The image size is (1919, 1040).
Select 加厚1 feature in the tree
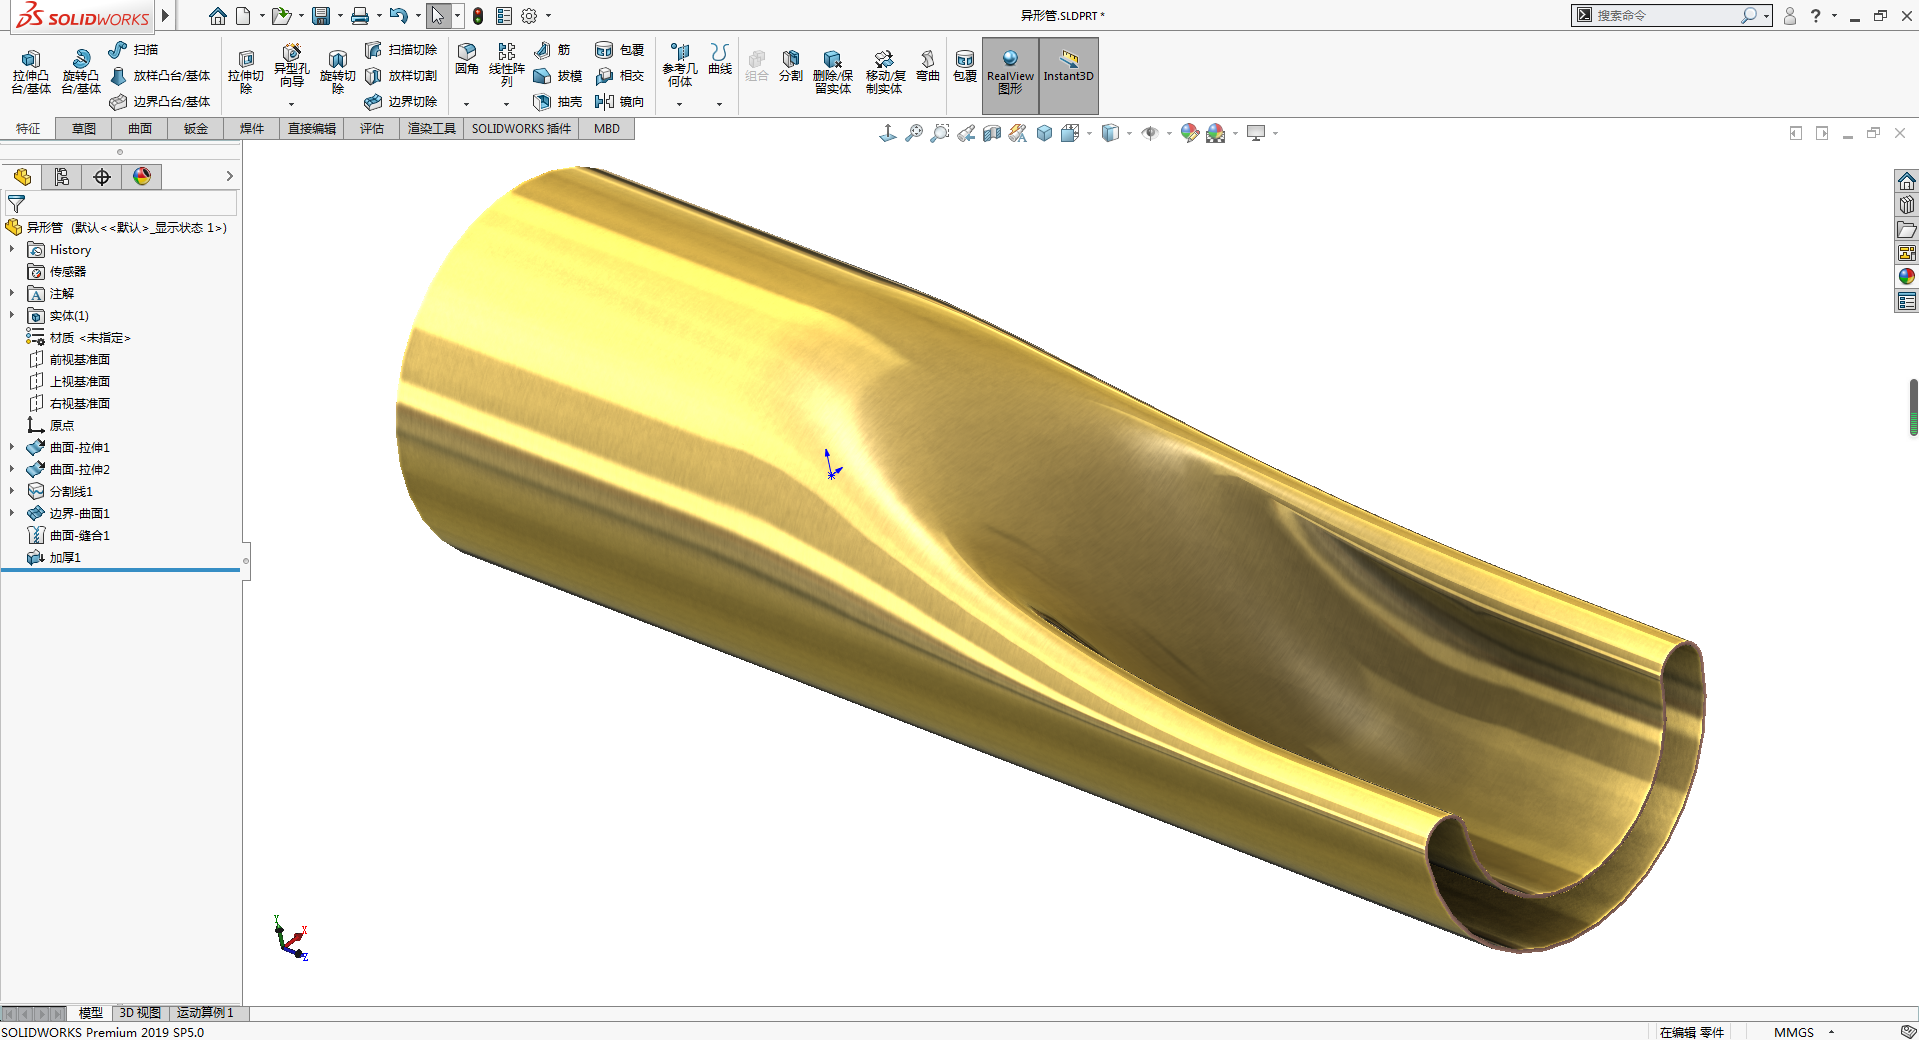[55, 557]
